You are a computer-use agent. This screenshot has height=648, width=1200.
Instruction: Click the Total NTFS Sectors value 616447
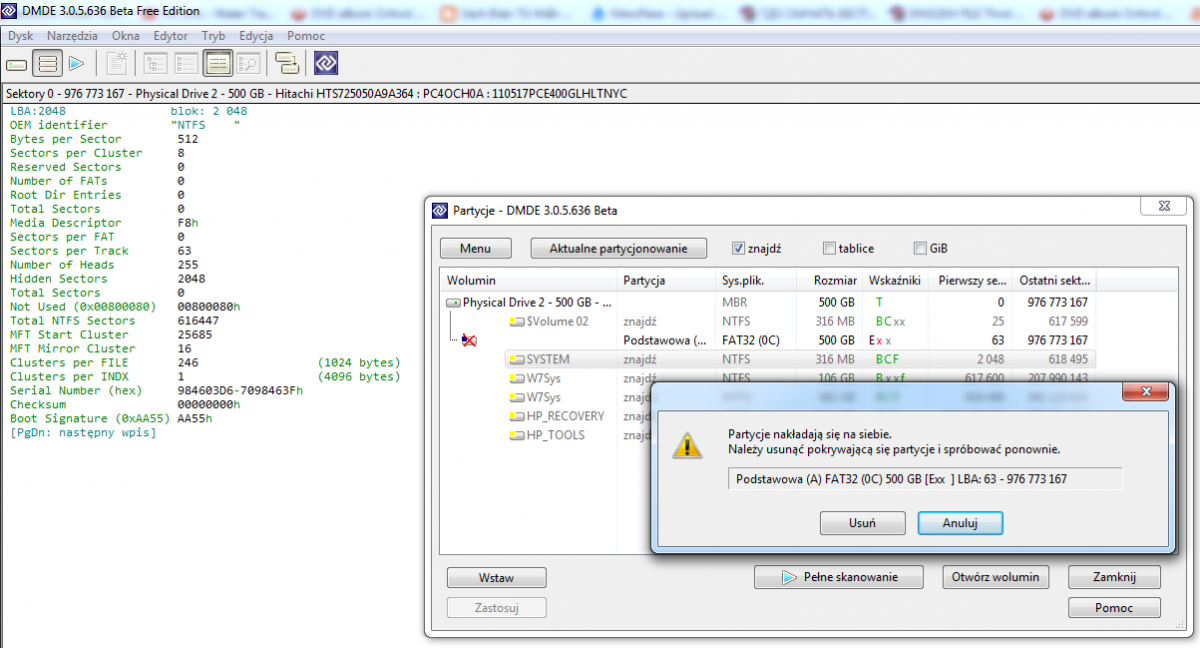pyautogui.click(x=198, y=321)
